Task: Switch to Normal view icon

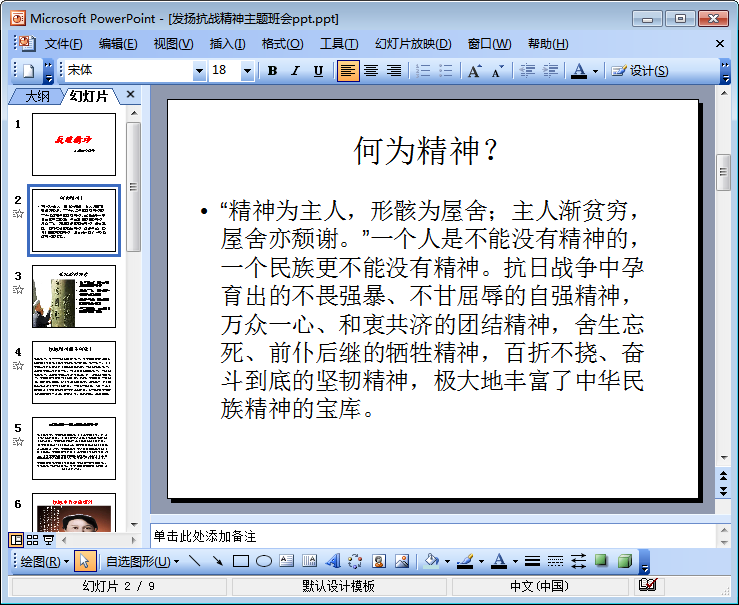Action: (16, 540)
